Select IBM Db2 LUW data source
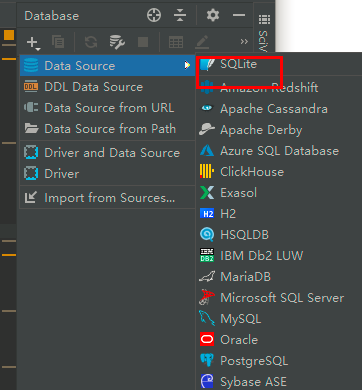The image size is (362, 390). [x=279, y=256]
